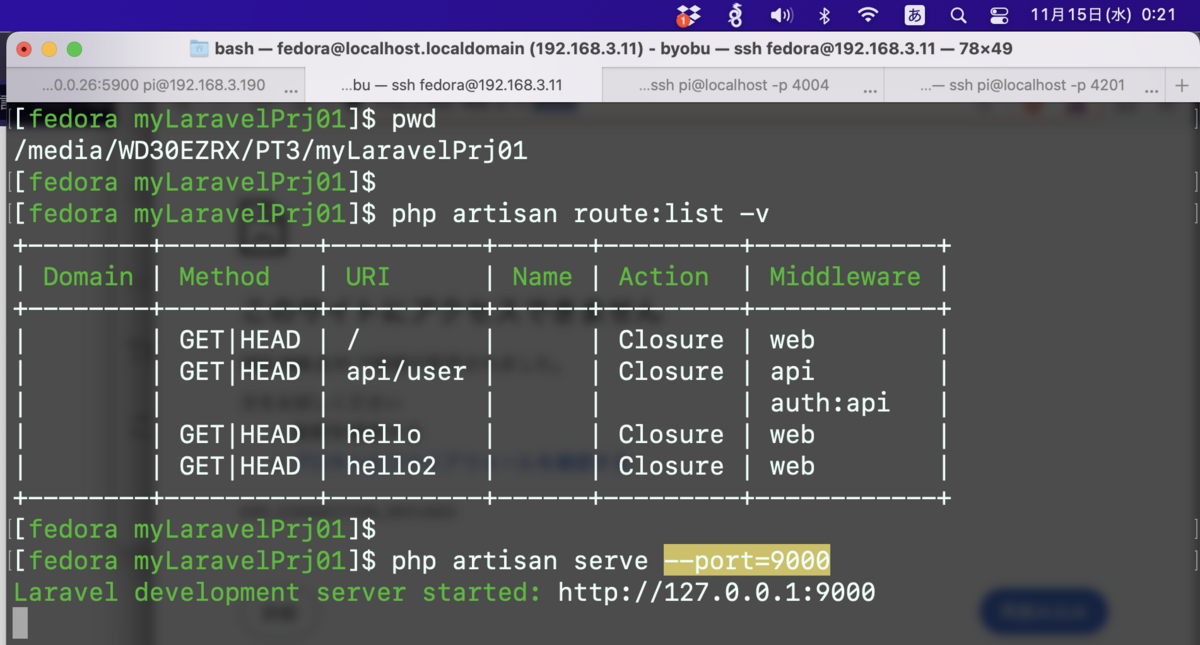Viewport: 1200px width, 645px height.
Task: Minimize the terminal window
Action: [x=49, y=49]
